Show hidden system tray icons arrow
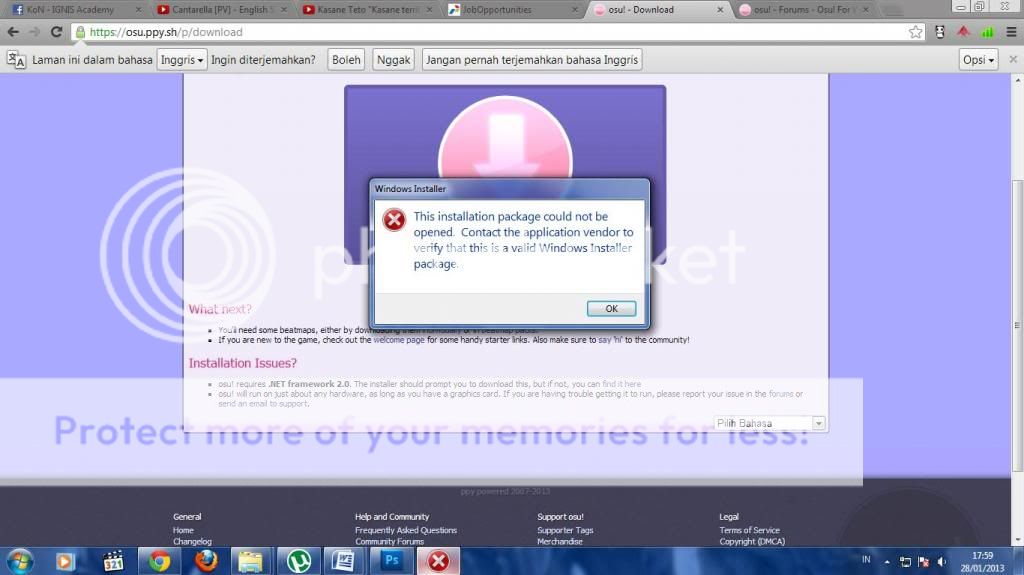 pyautogui.click(x=887, y=562)
